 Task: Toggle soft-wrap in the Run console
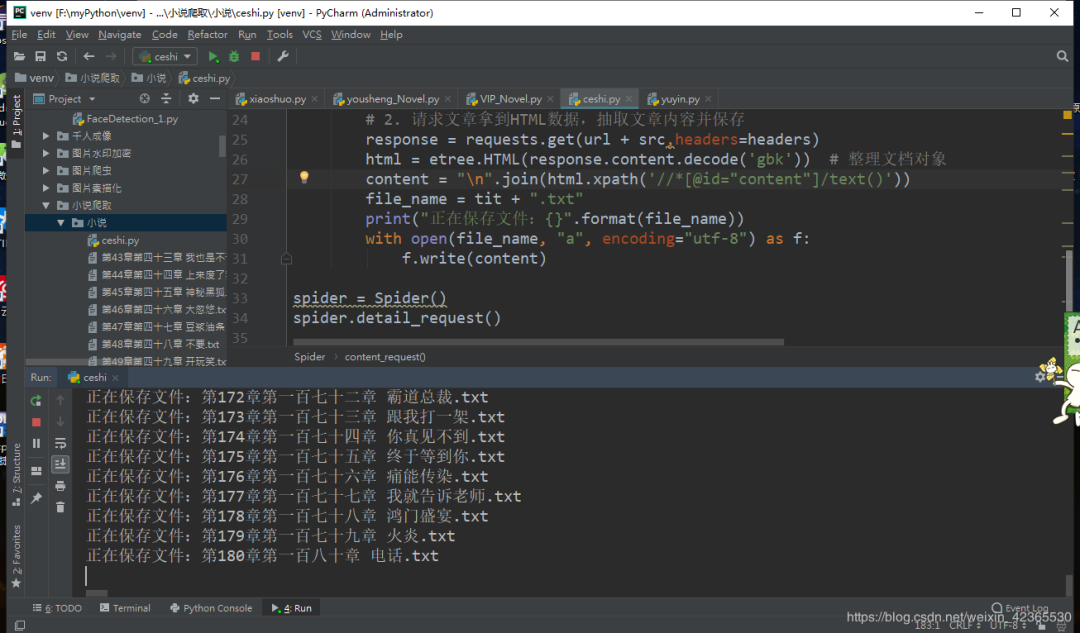point(61,443)
